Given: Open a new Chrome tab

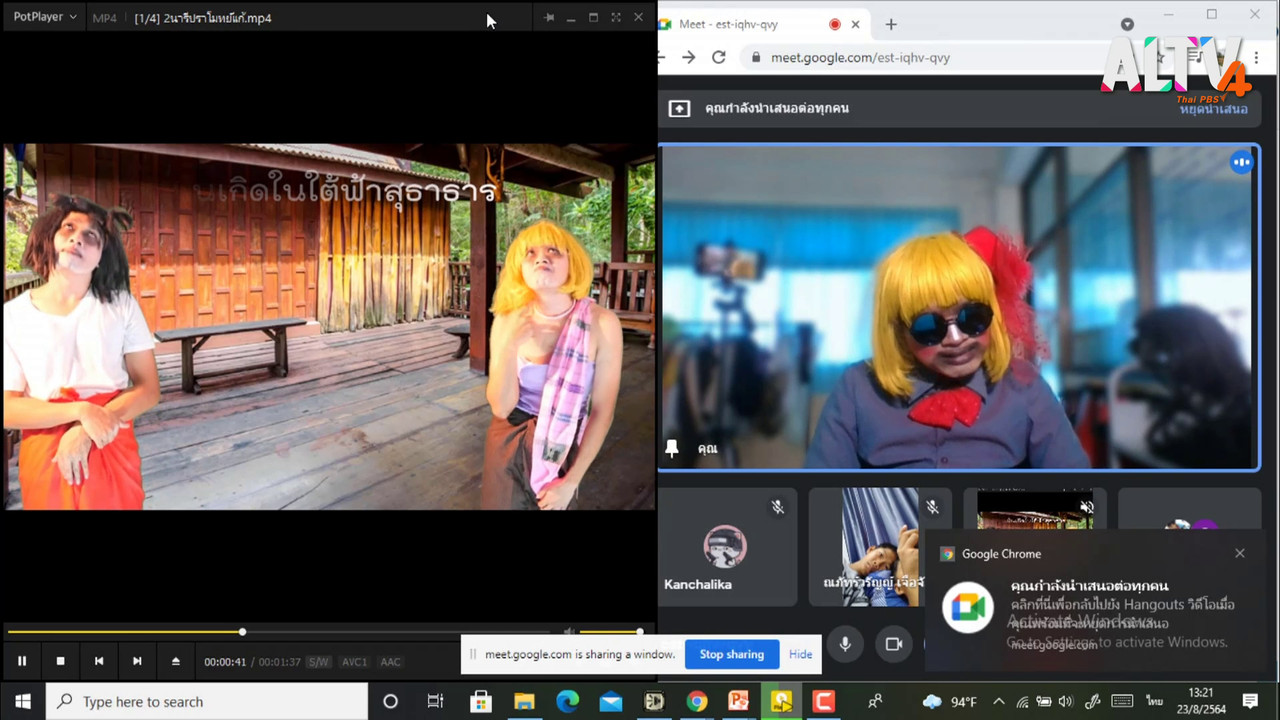Looking at the screenshot, I should click(891, 24).
